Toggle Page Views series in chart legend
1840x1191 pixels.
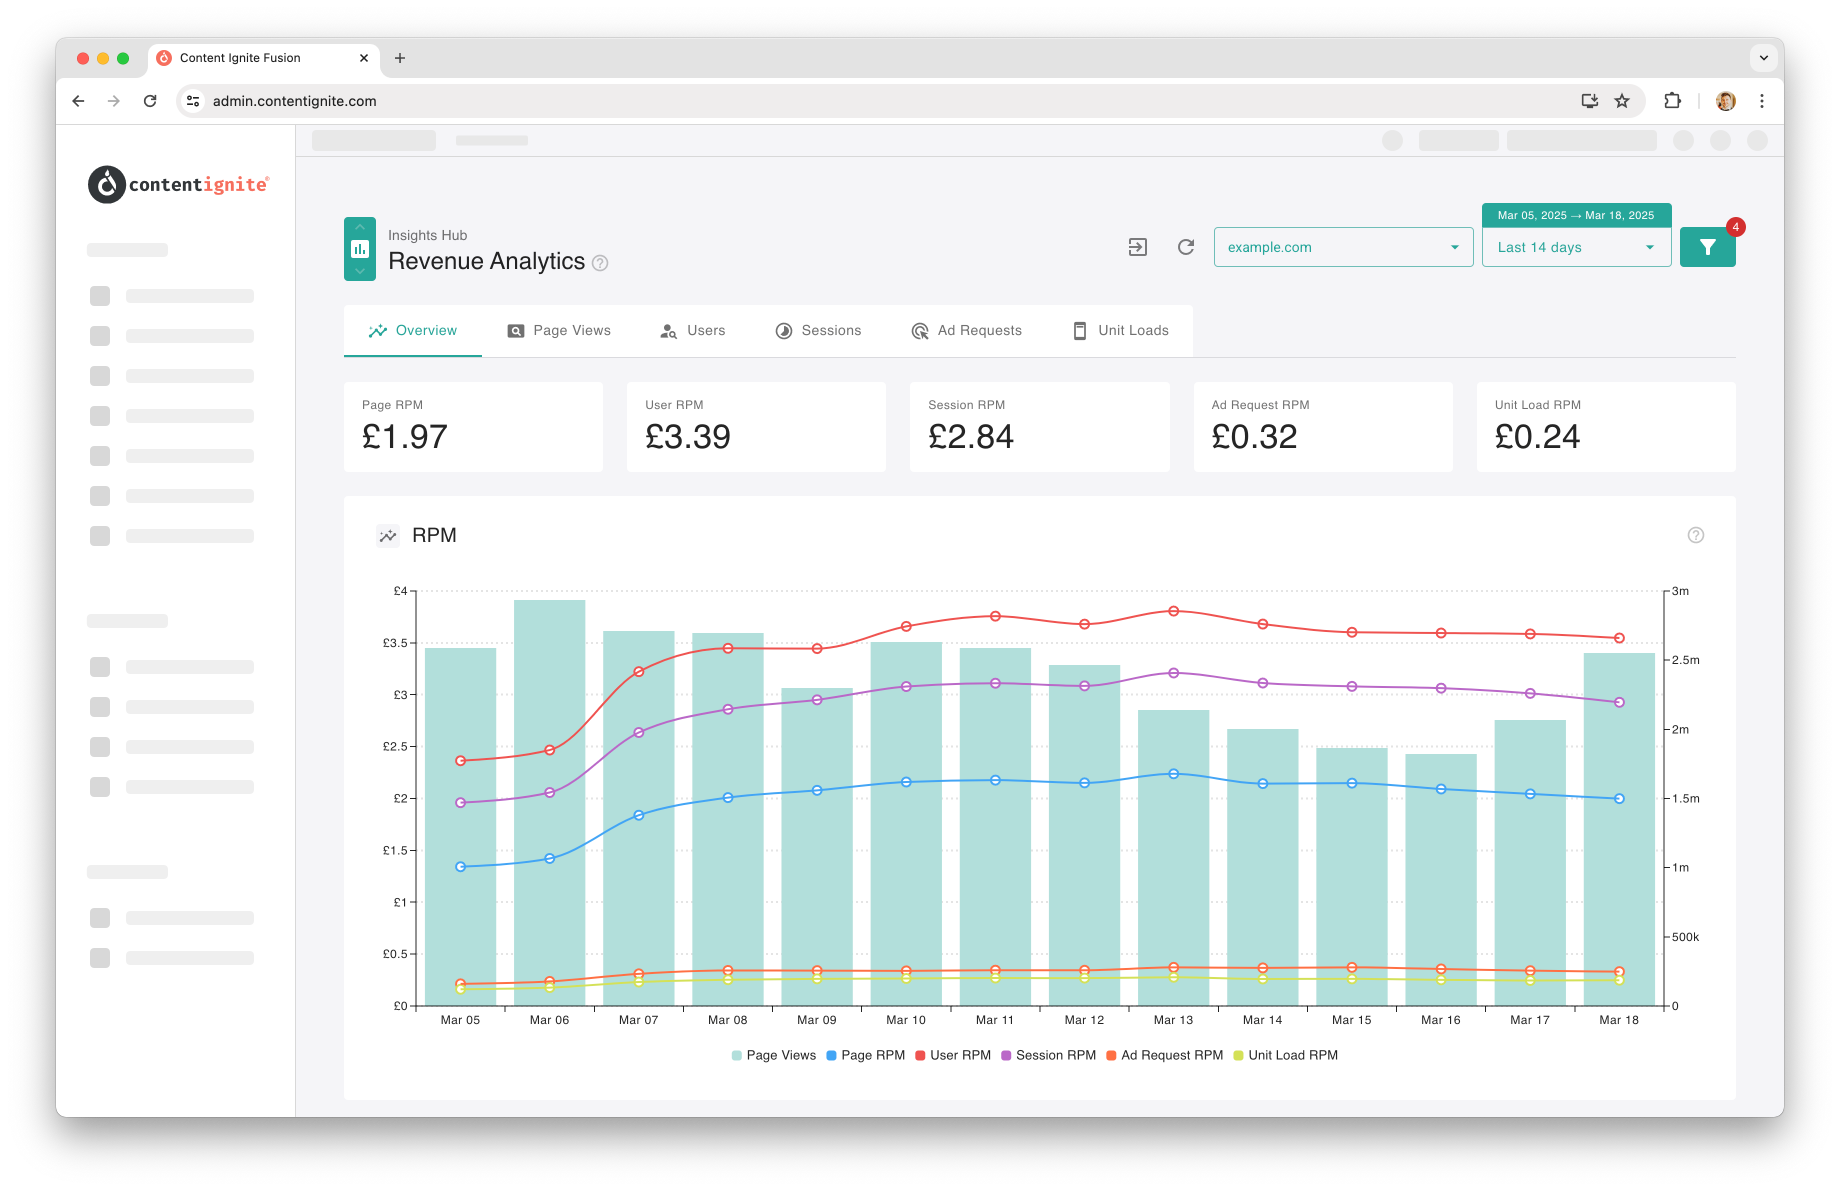774,1055
